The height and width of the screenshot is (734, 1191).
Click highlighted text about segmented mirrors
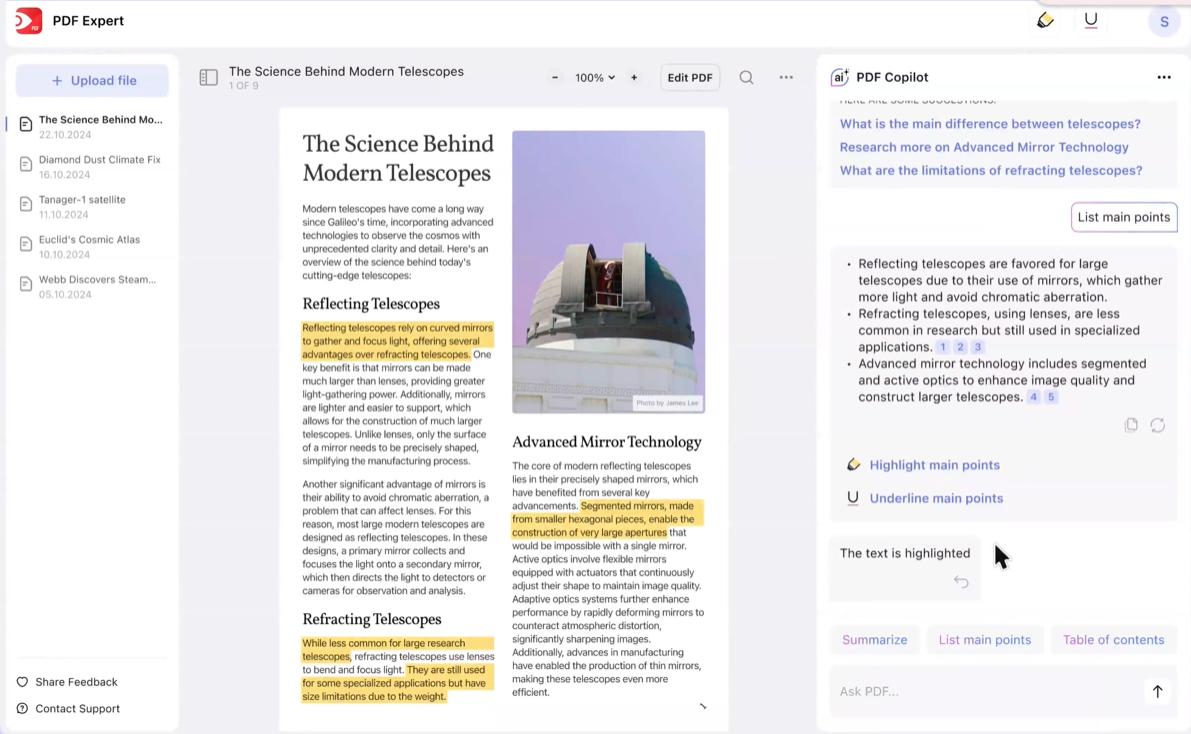(608, 519)
